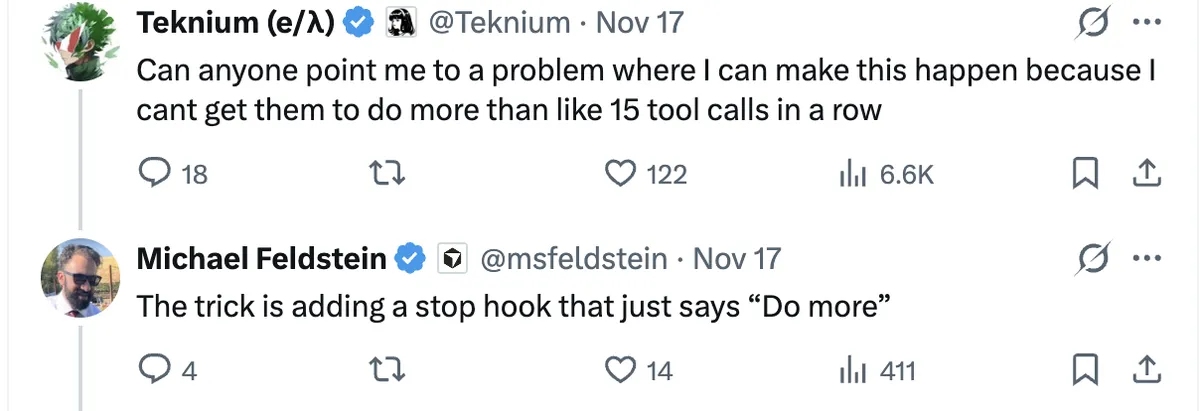
Task: Open the @Teknium handle link
Action: tap(499, 22)
